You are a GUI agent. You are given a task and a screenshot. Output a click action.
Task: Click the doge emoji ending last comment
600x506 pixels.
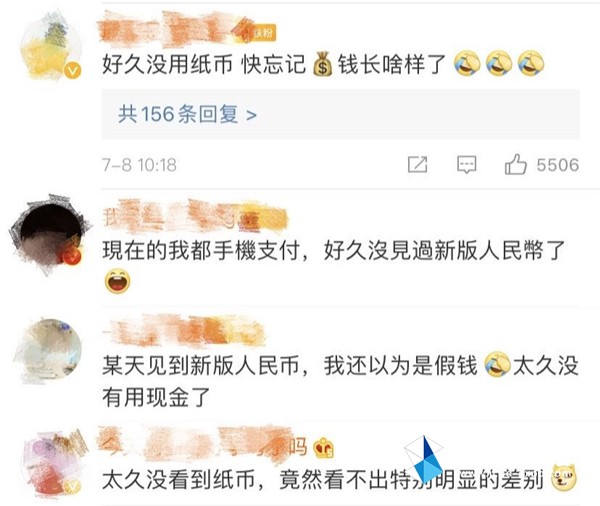click(x=564, y=477)
